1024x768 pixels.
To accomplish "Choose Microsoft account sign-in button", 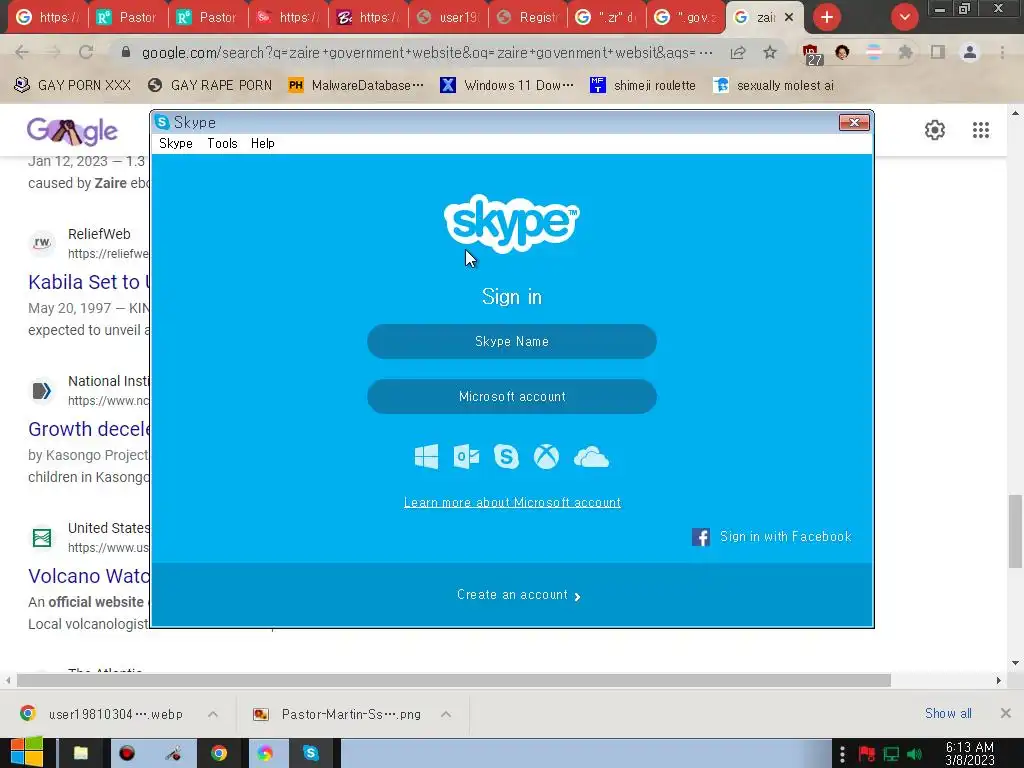I will (x=512, y=396).
